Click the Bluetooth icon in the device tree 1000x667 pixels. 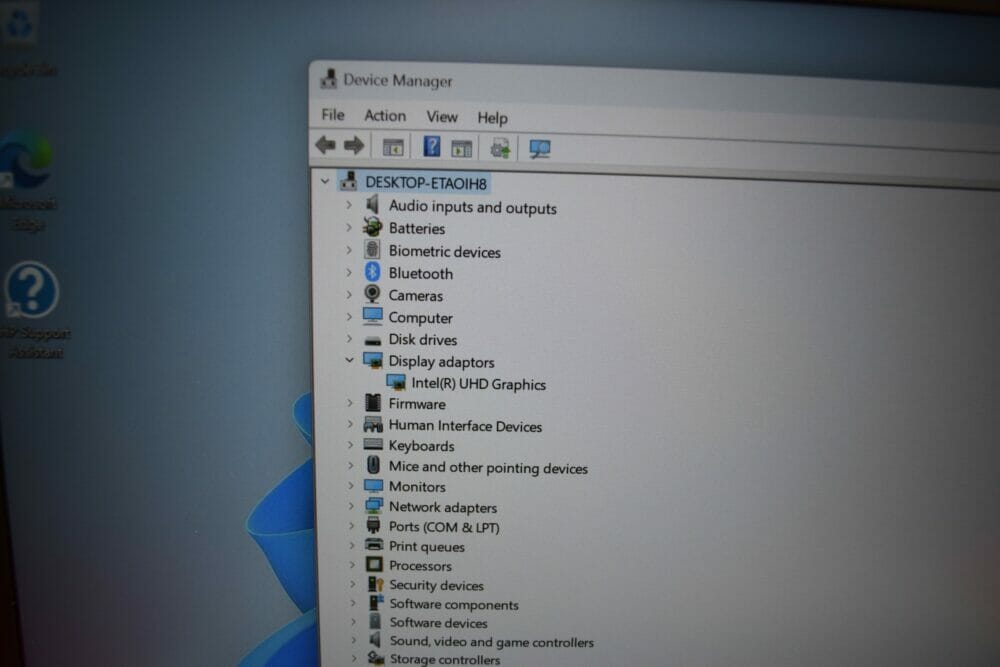tap(372, 272)
